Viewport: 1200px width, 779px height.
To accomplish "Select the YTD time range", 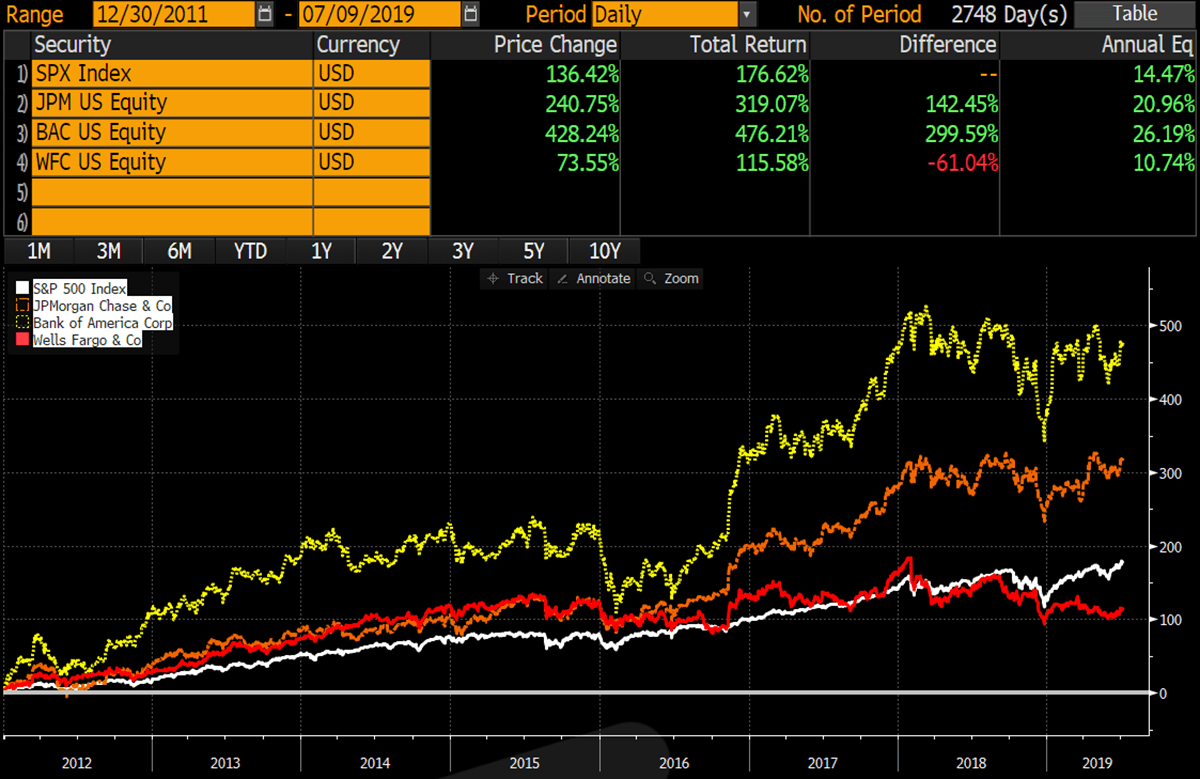I will [250, 251].
